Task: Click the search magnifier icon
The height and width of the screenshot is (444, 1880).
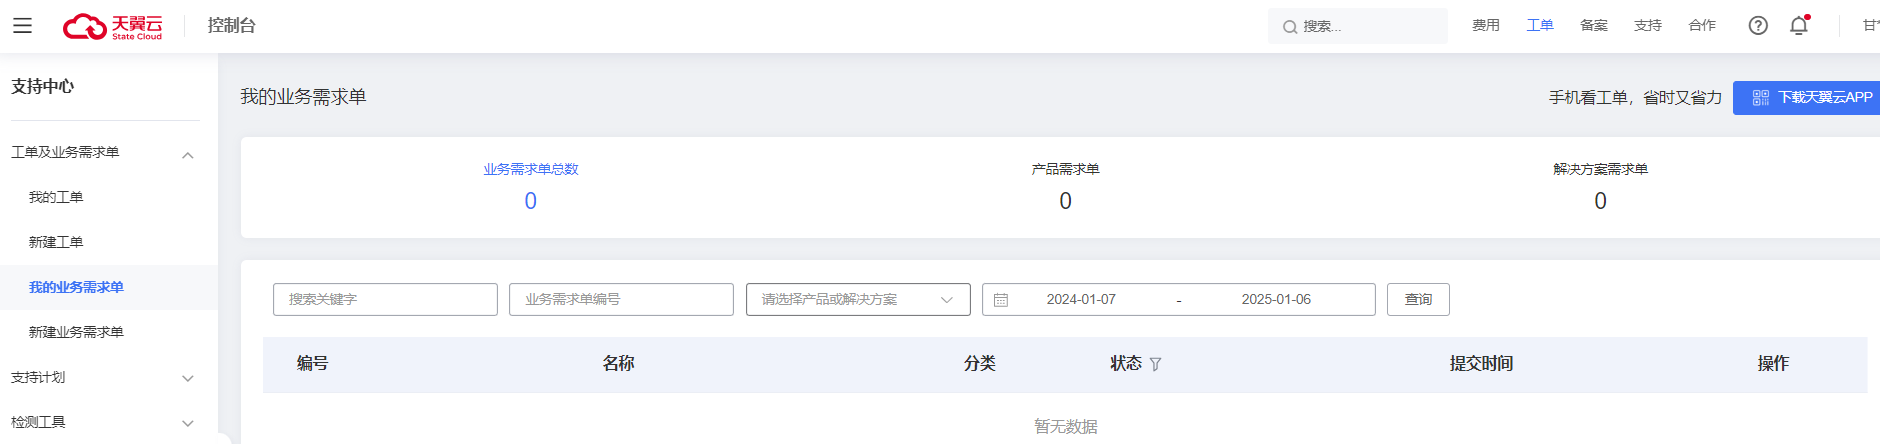Action: pos(1290,27)
